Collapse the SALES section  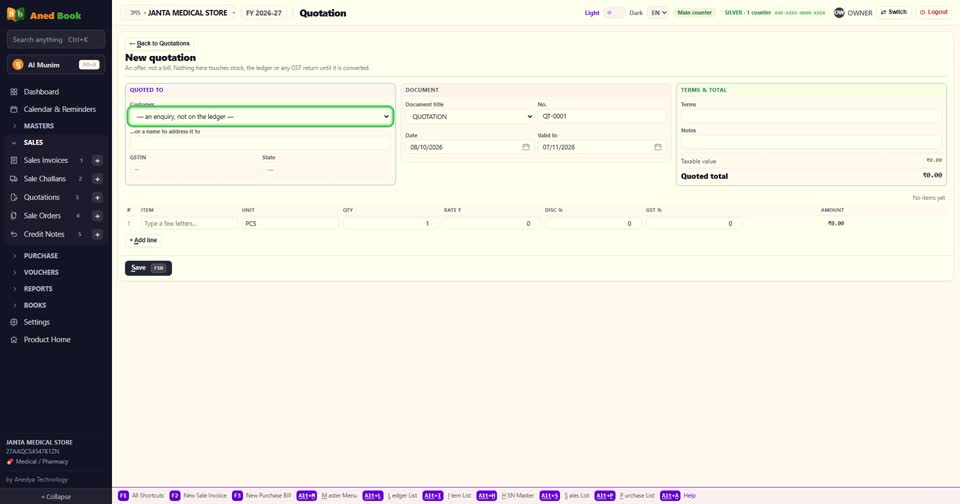(33, 142)
